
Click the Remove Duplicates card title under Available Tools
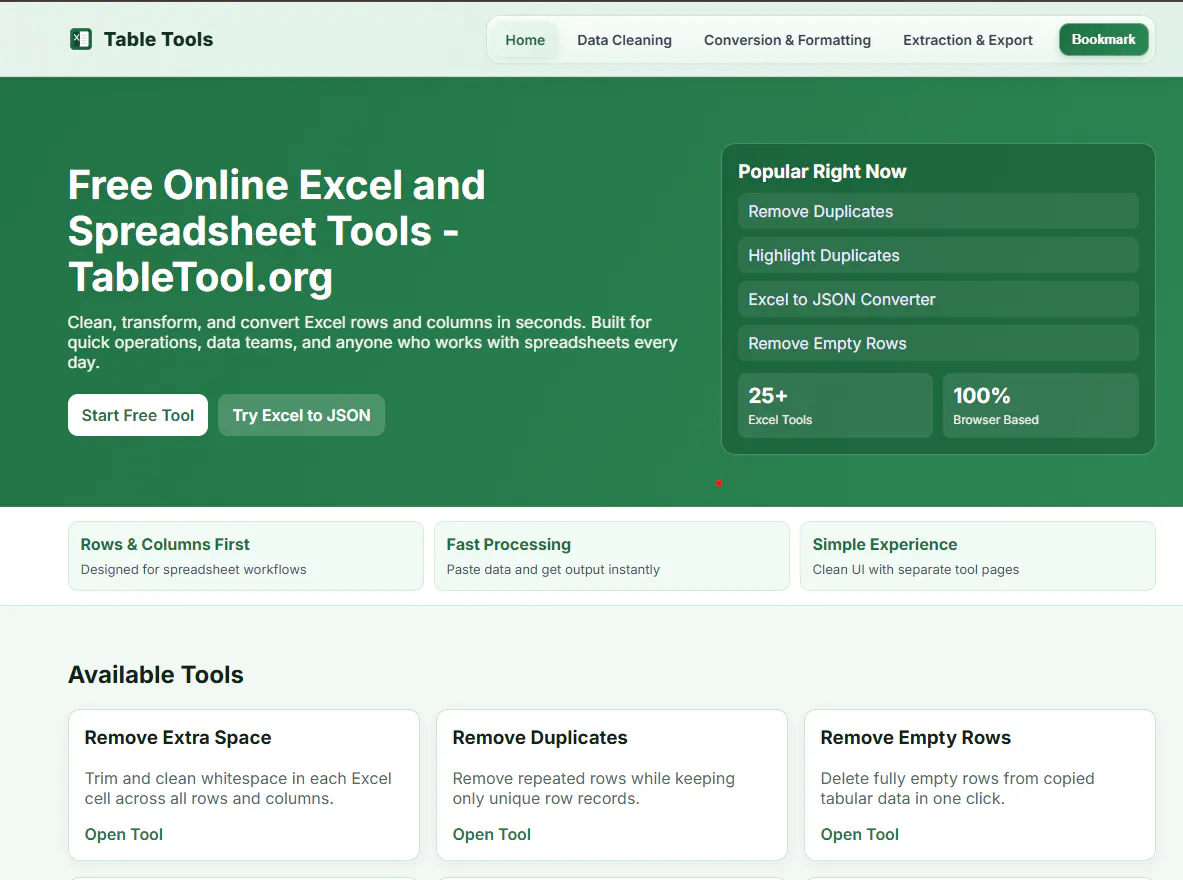point(540,737)
